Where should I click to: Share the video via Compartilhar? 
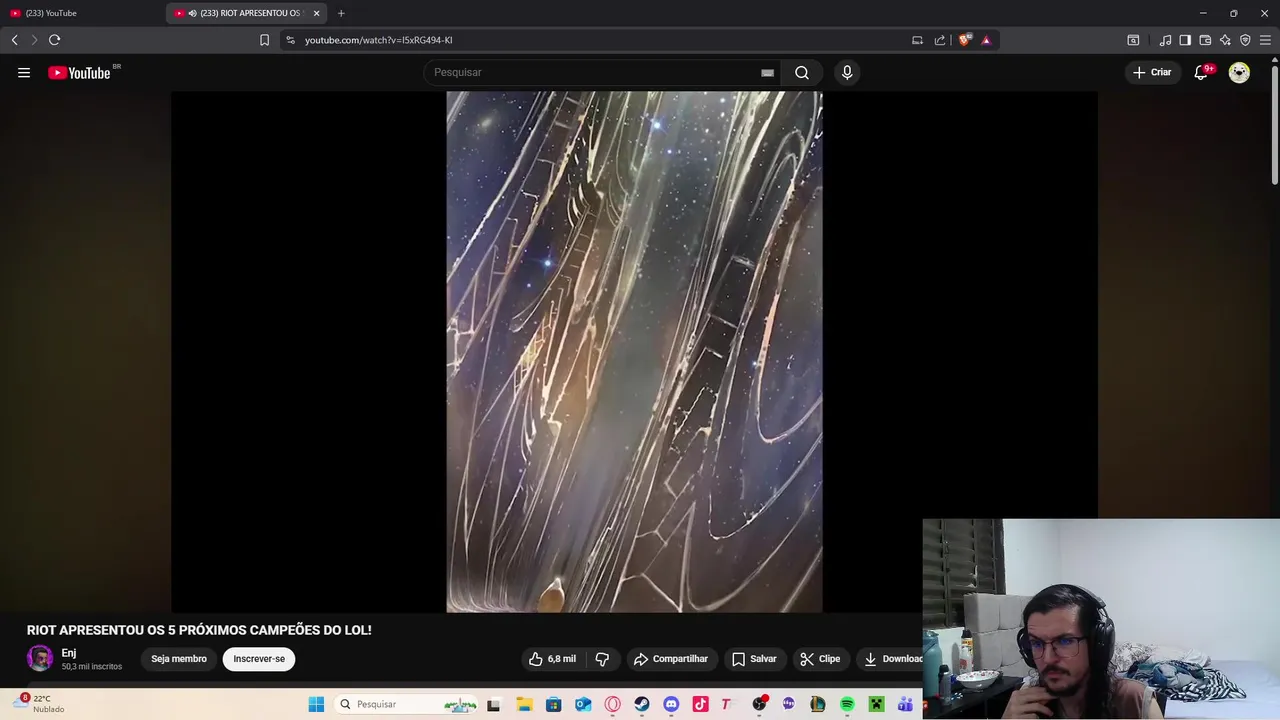(671, 659)
